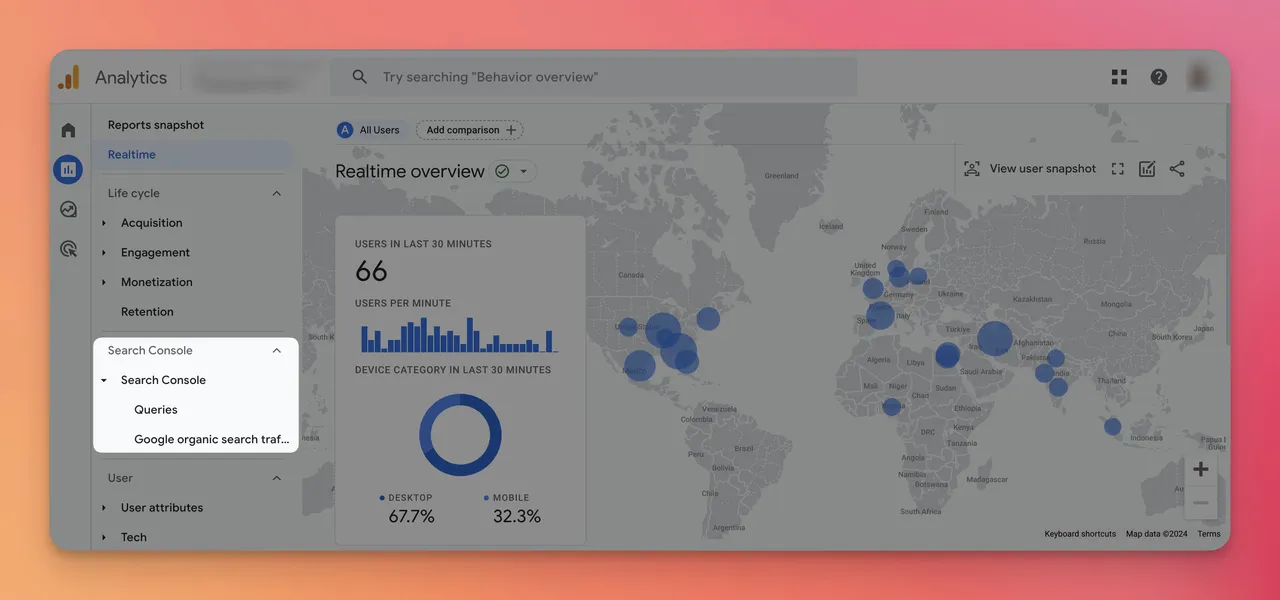Open the Advertising icon in the left rail
Image resolution: width=1280 pixels, height=600 pixels.
pyautogui.click(x=68, y=249)
